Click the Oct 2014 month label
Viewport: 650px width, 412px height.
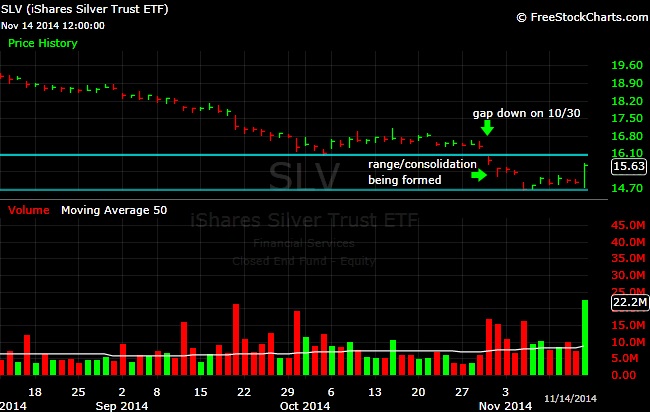pyautogui.click(x=305, y=406)
